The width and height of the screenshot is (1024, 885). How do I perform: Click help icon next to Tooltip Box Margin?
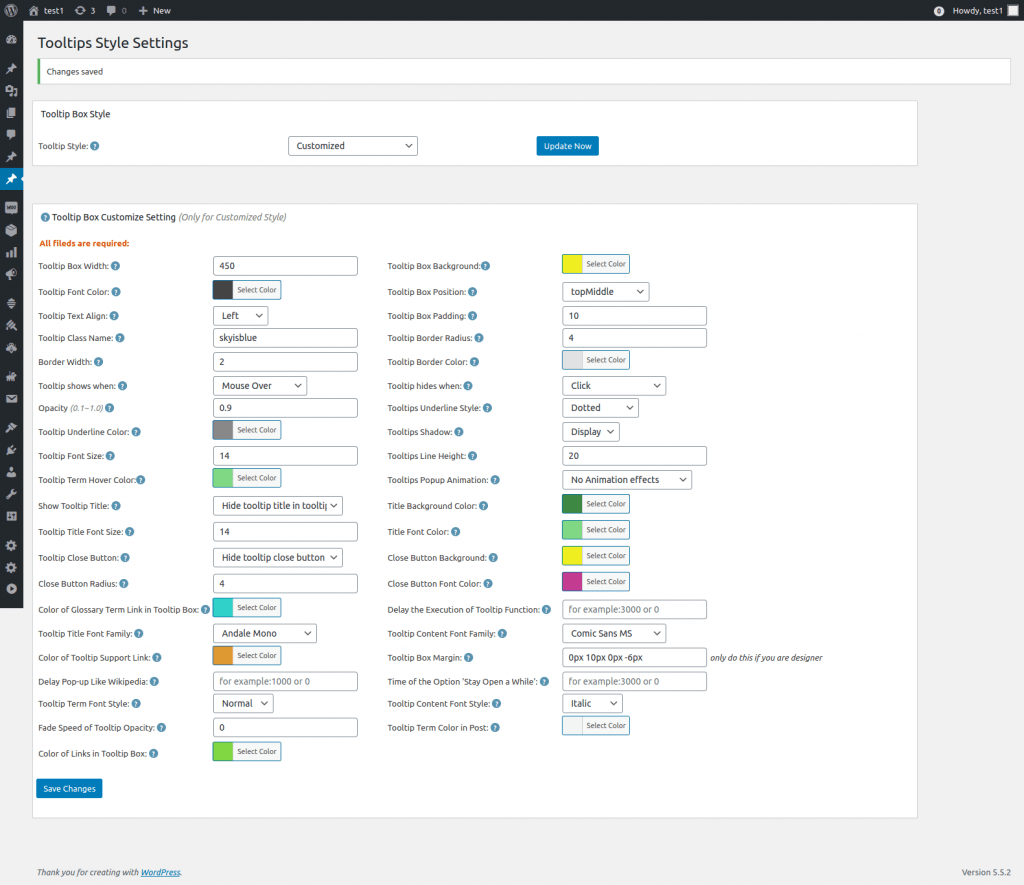pos(469,658)
